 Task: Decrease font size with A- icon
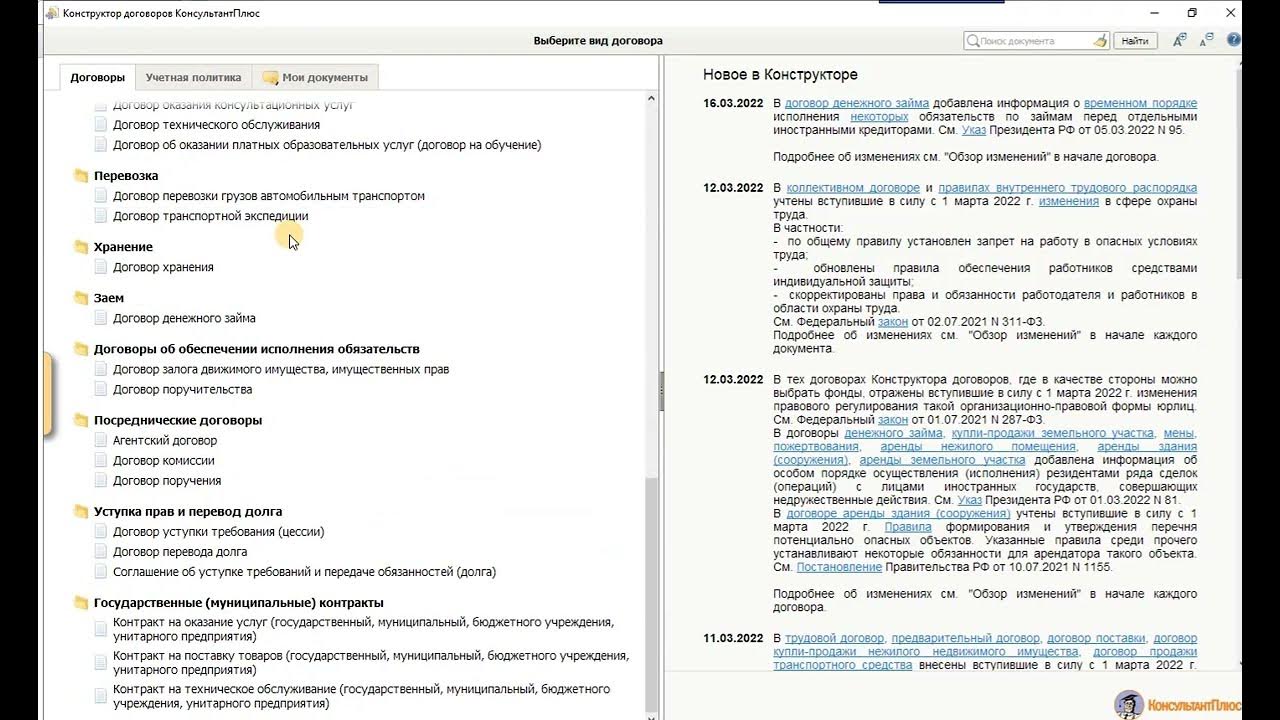pos(1206,39)
